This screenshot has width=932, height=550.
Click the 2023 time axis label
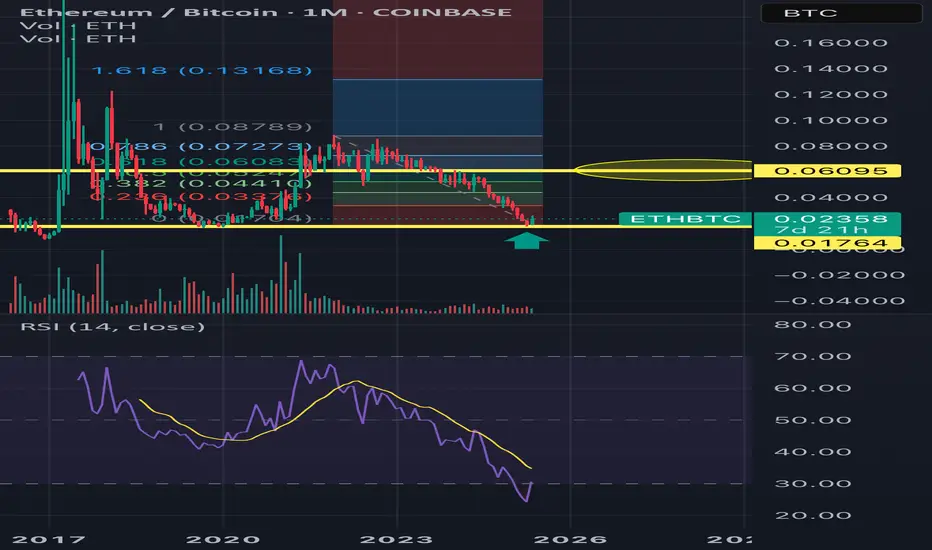pyautogui.click(x=396, y=539)
